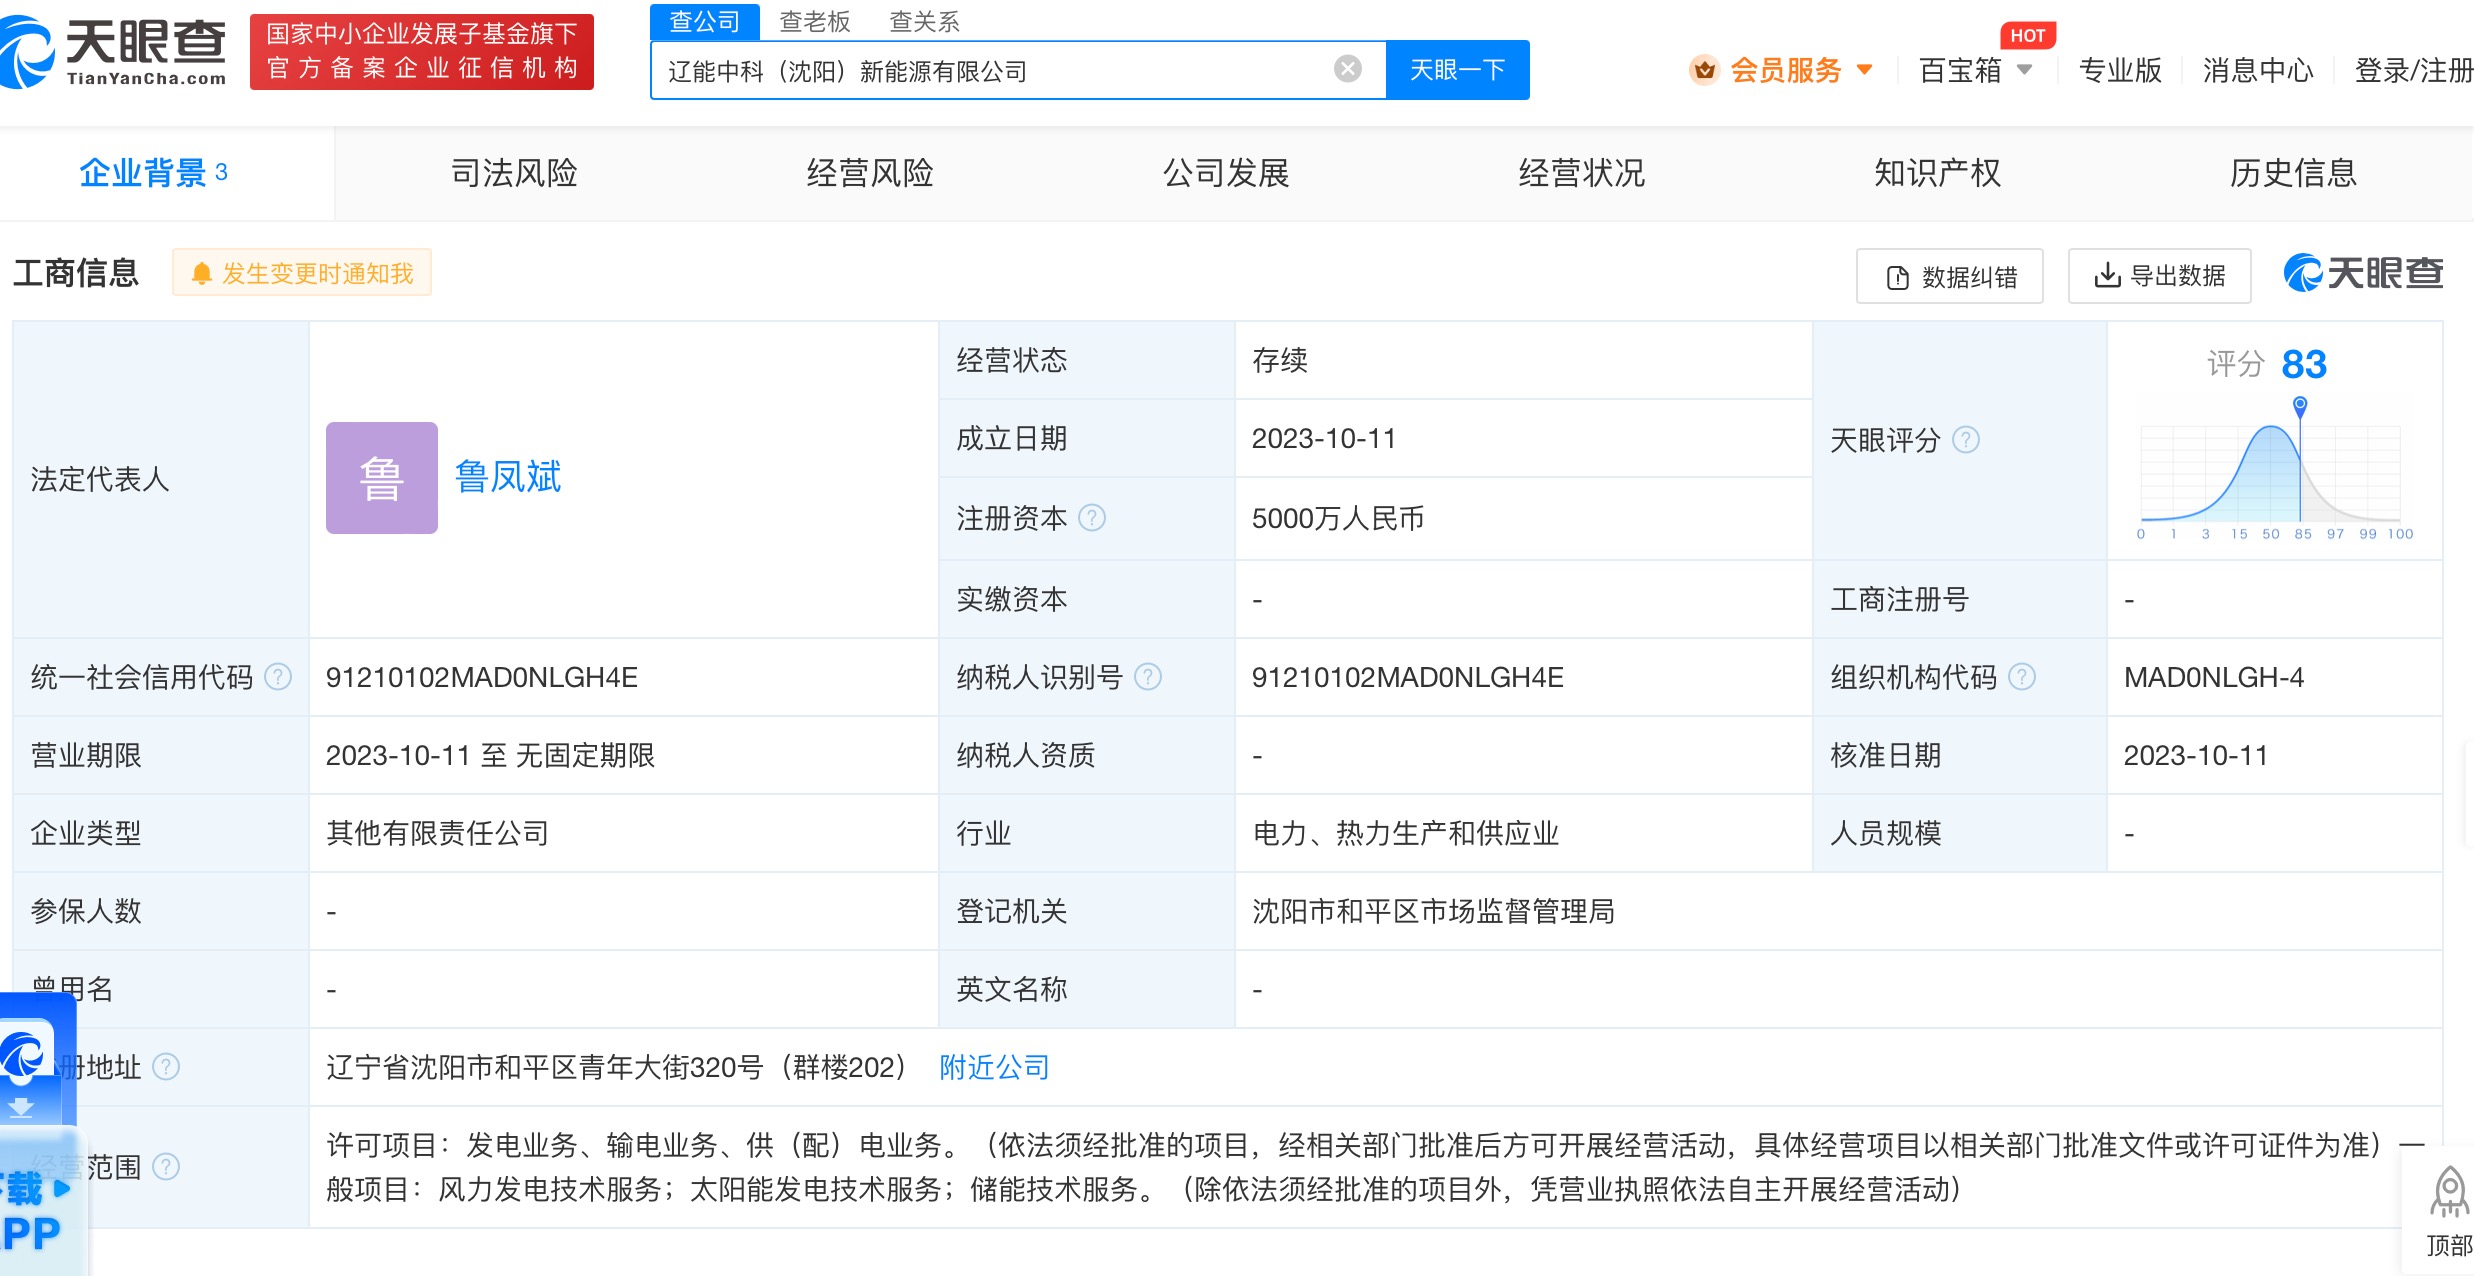Click the 附近公司 link

994,1067
